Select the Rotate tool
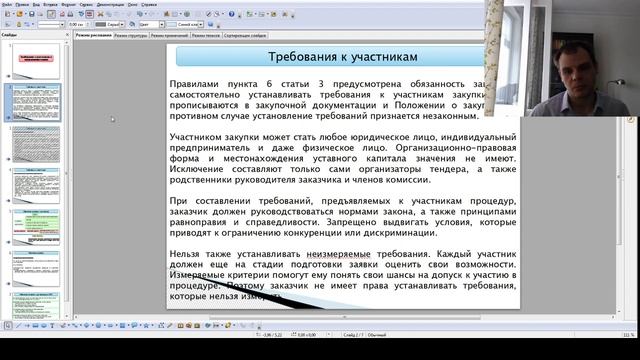 click(207, 325)
